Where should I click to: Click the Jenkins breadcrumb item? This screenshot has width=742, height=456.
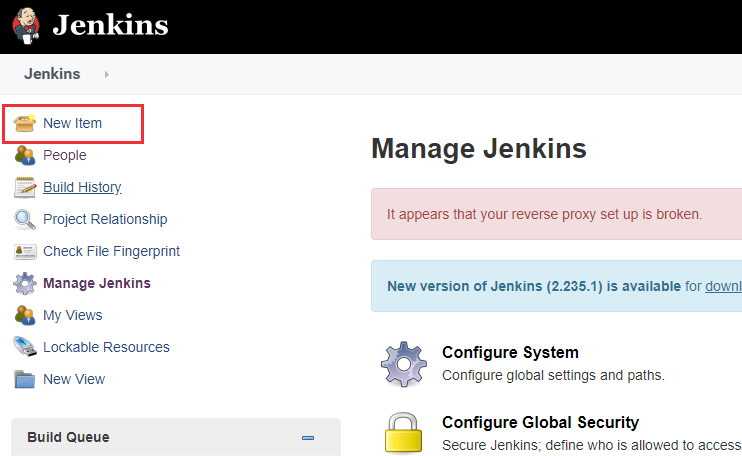[52, 74]
